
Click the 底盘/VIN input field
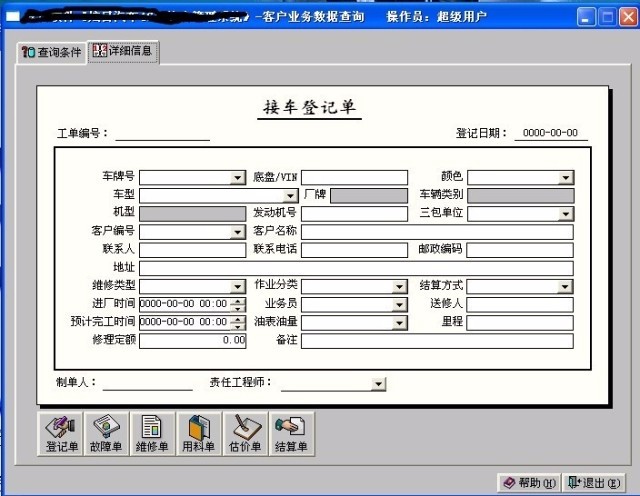[354, 178]
